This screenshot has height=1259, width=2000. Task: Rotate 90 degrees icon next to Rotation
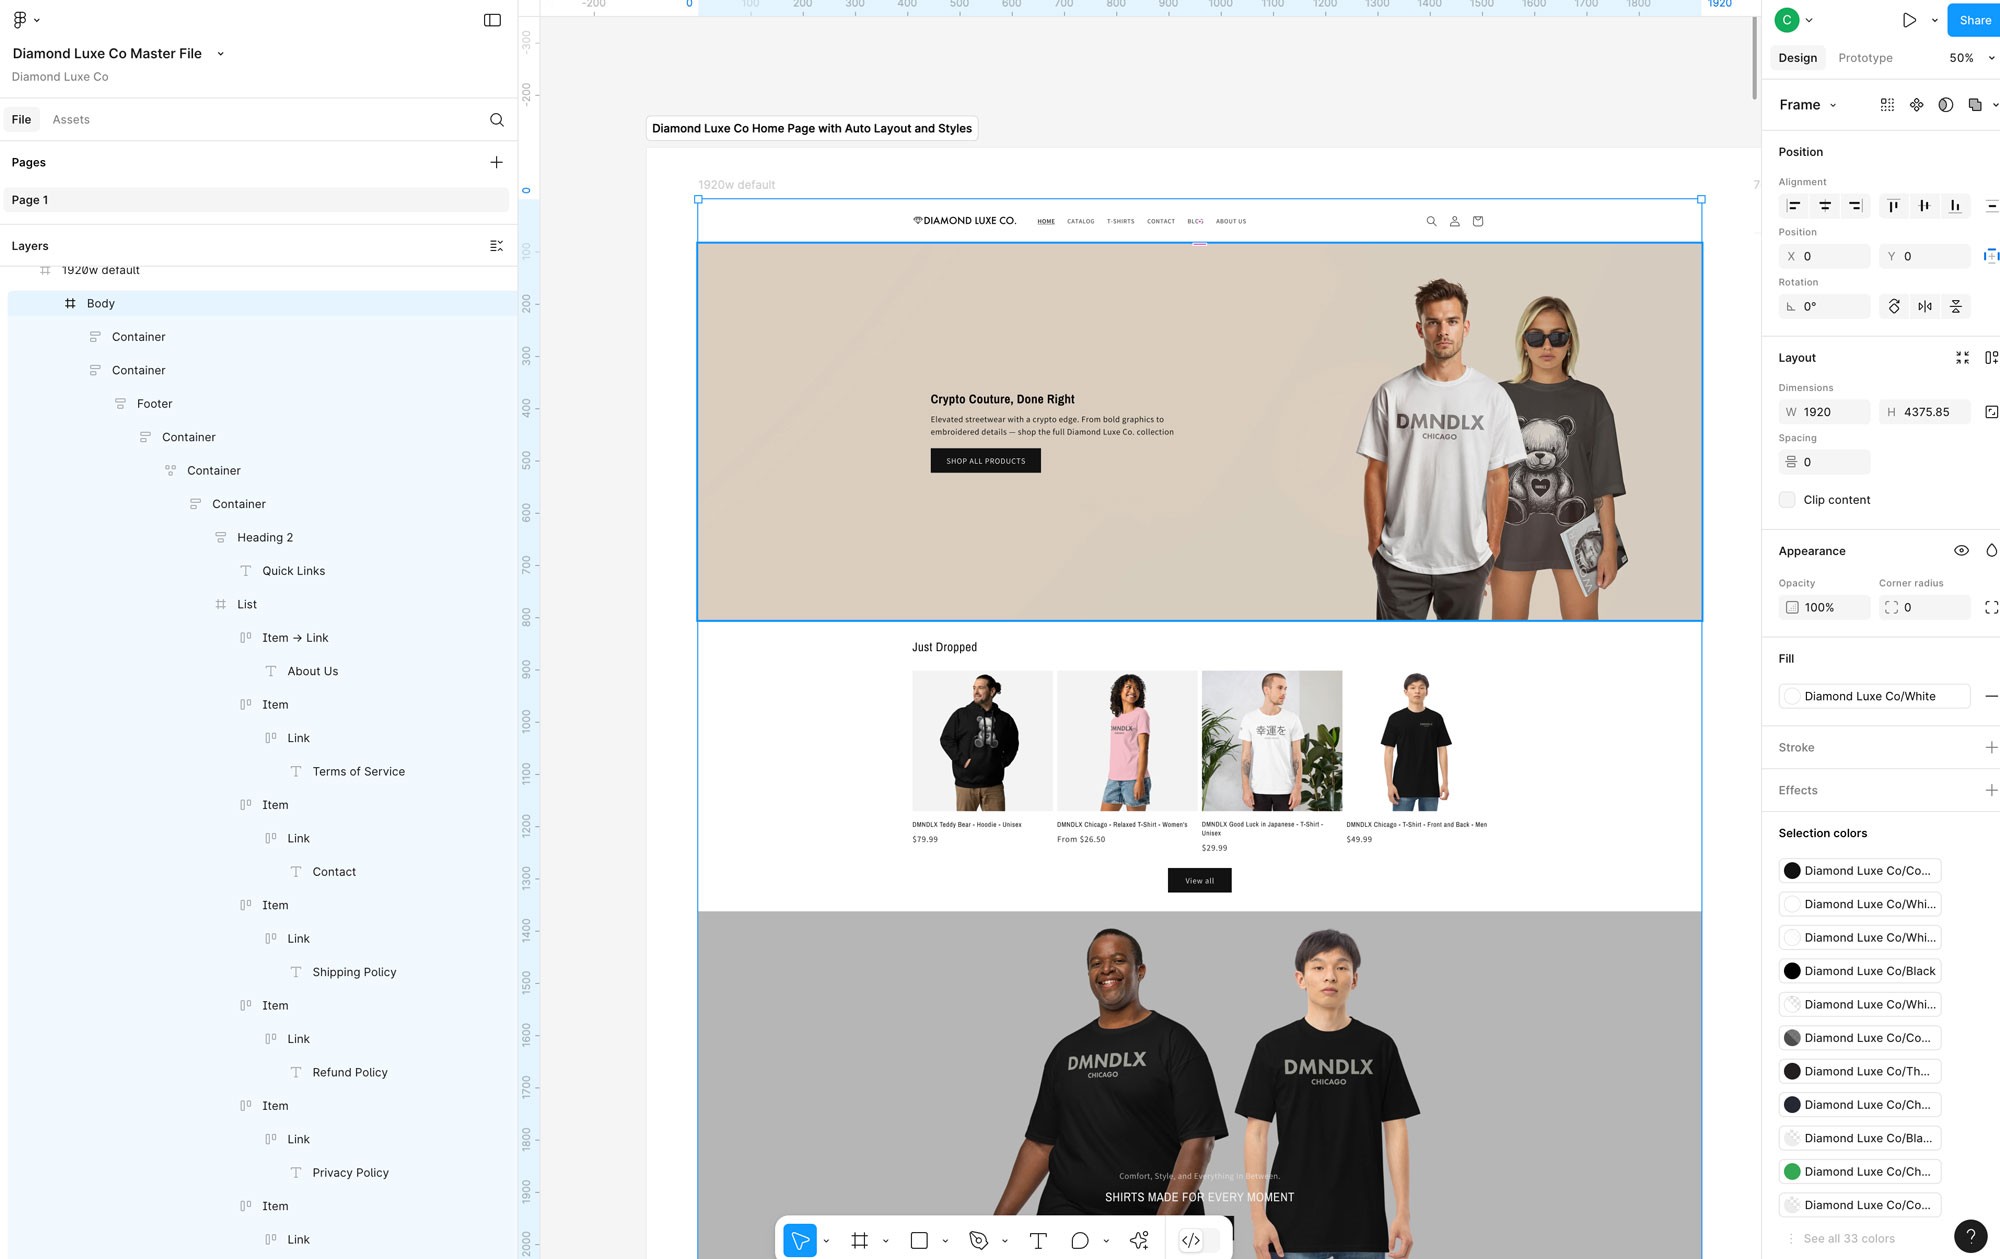pyautogui.click(x=1894, y=307)
